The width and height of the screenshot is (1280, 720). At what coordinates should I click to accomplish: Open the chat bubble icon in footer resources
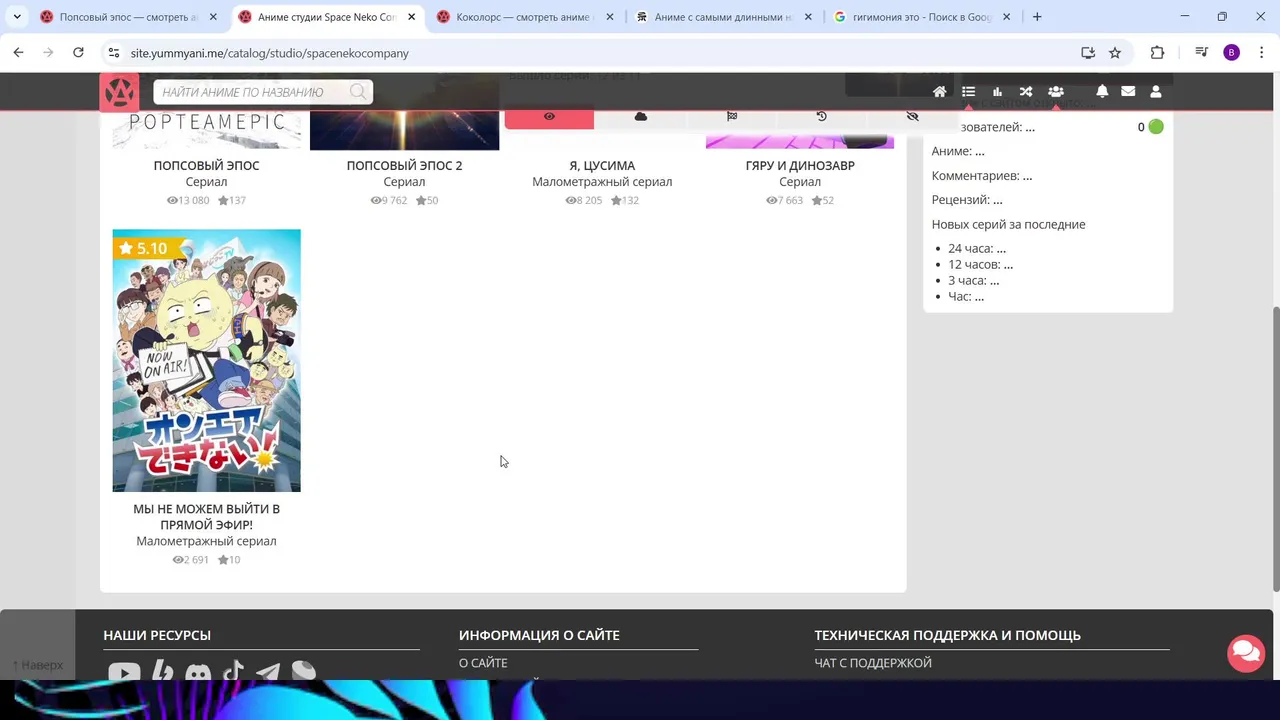pyautogui.click(x=304, y=671)
